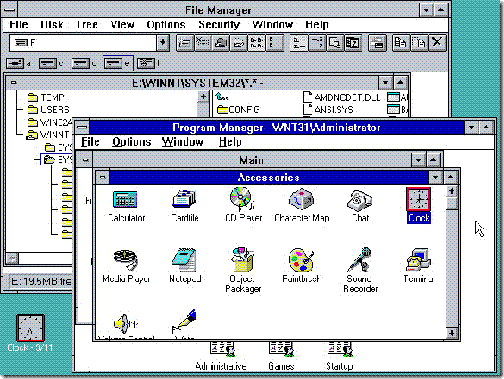
Task: Select the Notepad icon
Action: pyautogui.click(x=184, y=260)
